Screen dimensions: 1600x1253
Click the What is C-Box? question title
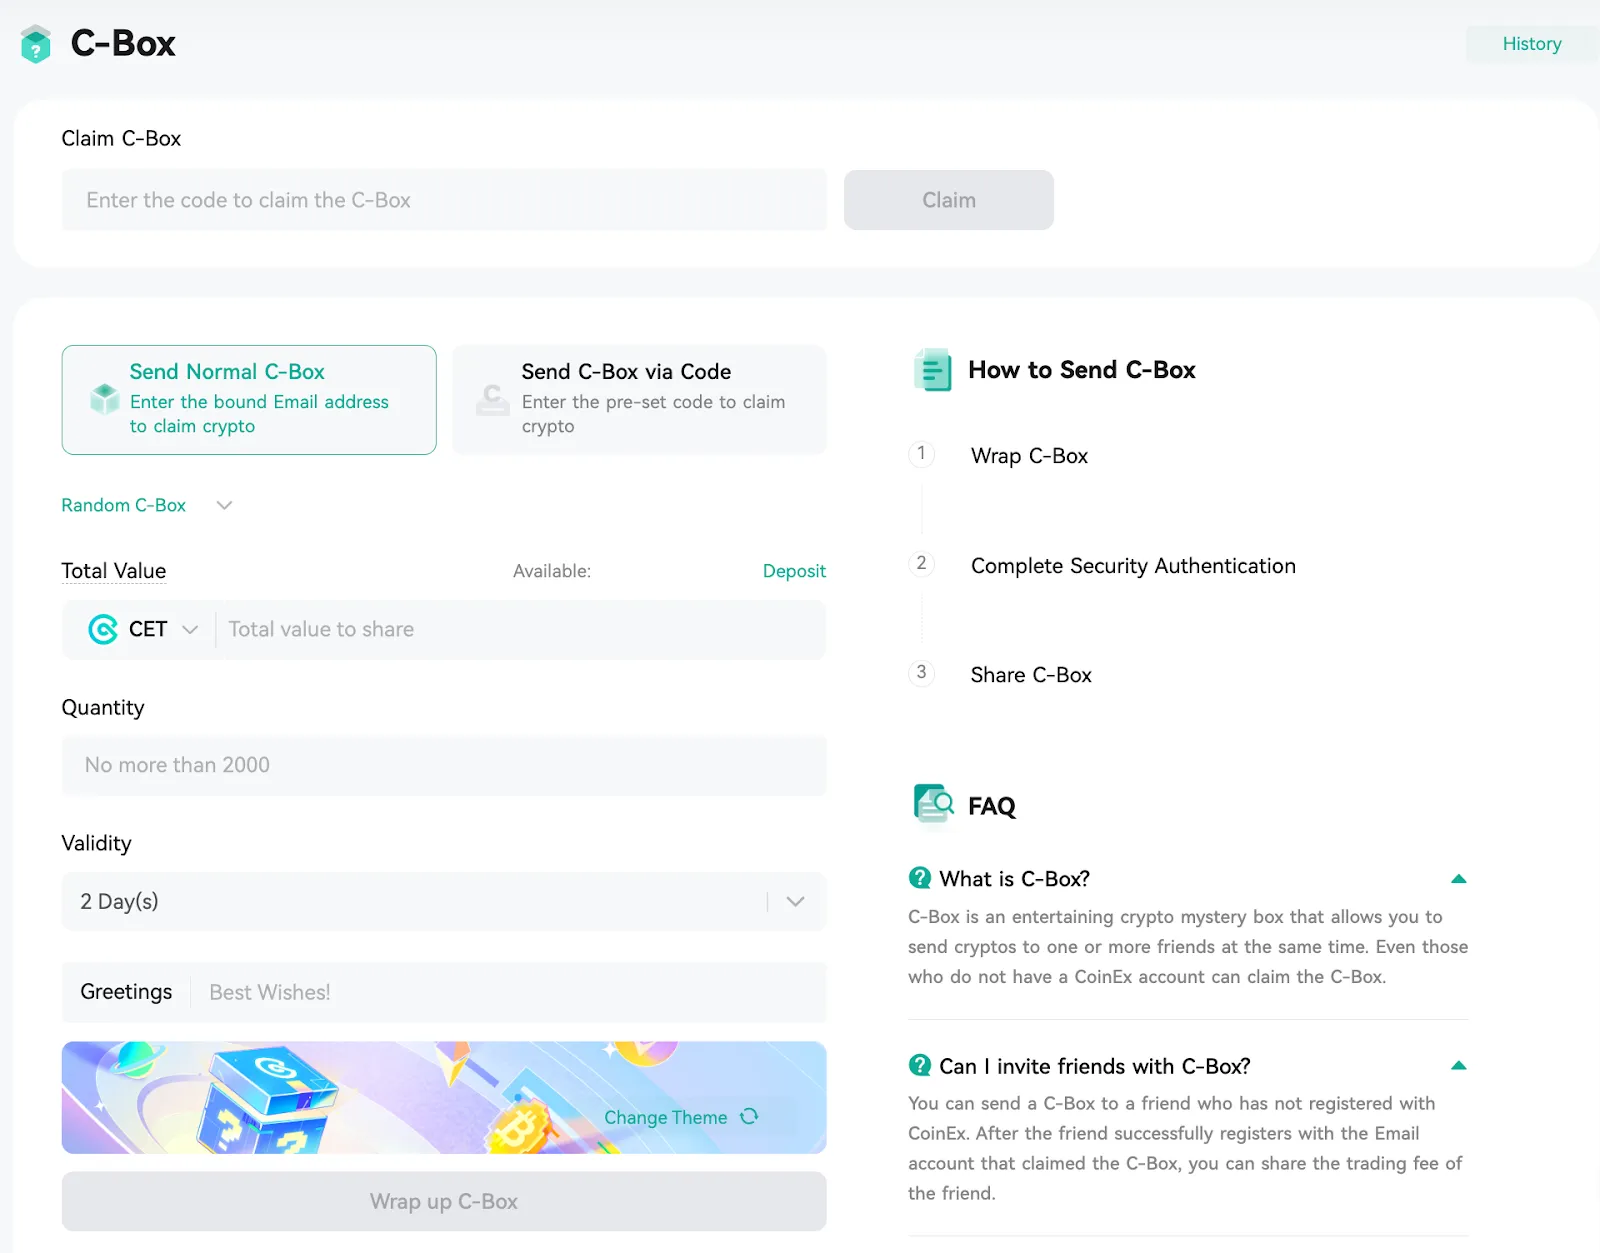(x=1015, y=879)
